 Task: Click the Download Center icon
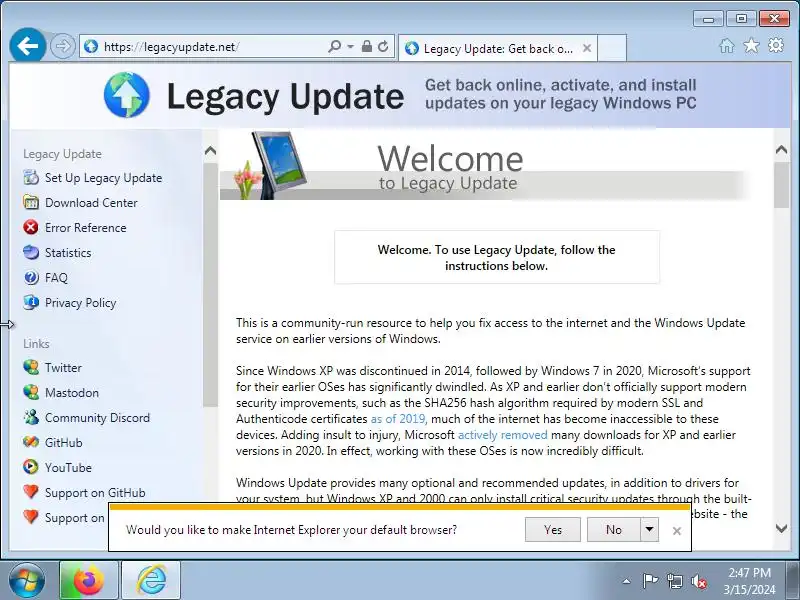coord(31,203)
